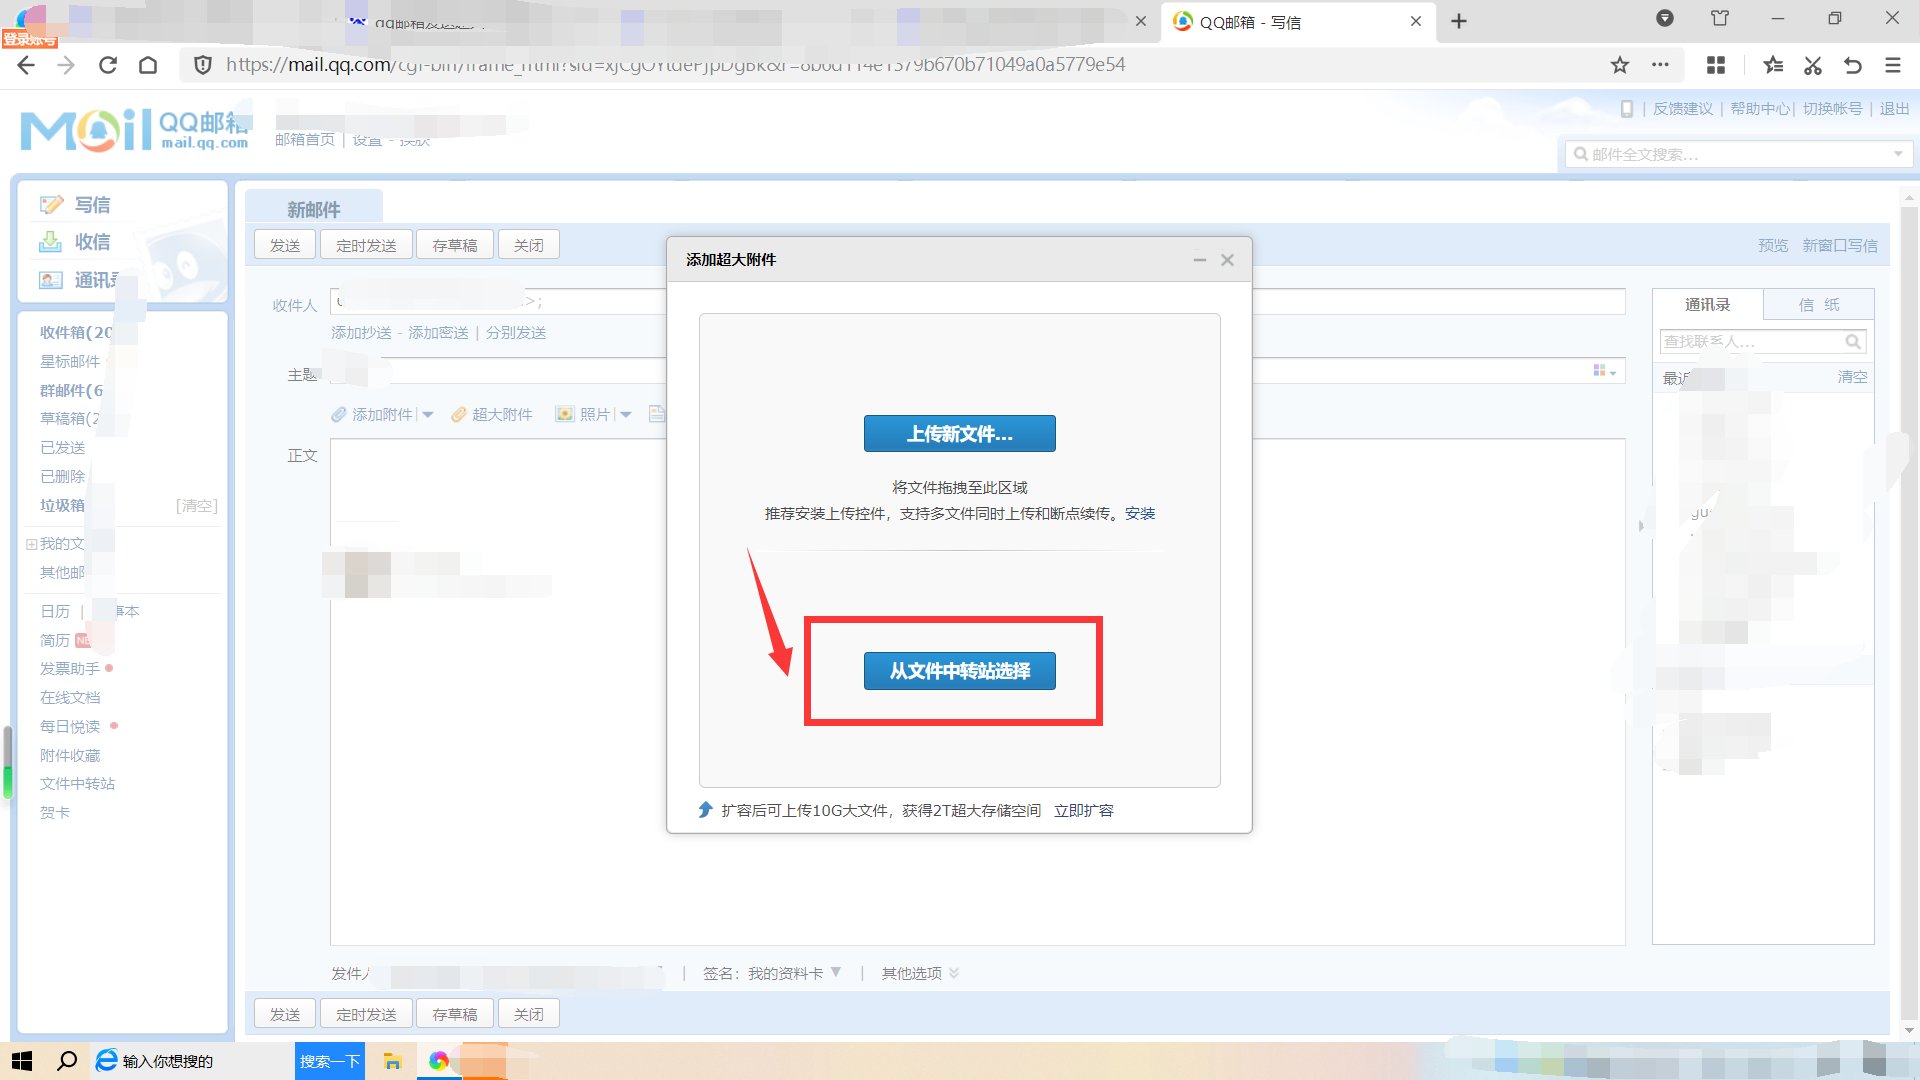Open the 通讯录 contacts sidebar icon
The height and width of the screenshot is (1080, 1920).
tap(51, 280)
